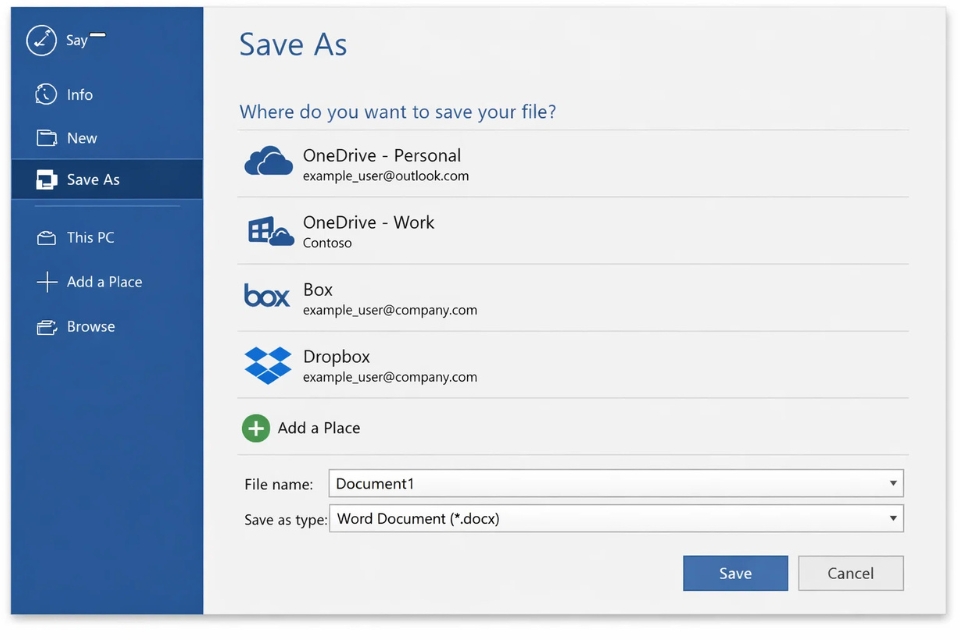Click the New document icon in sidebar
Screen dimensions: 960x640
tap(46, 139)
